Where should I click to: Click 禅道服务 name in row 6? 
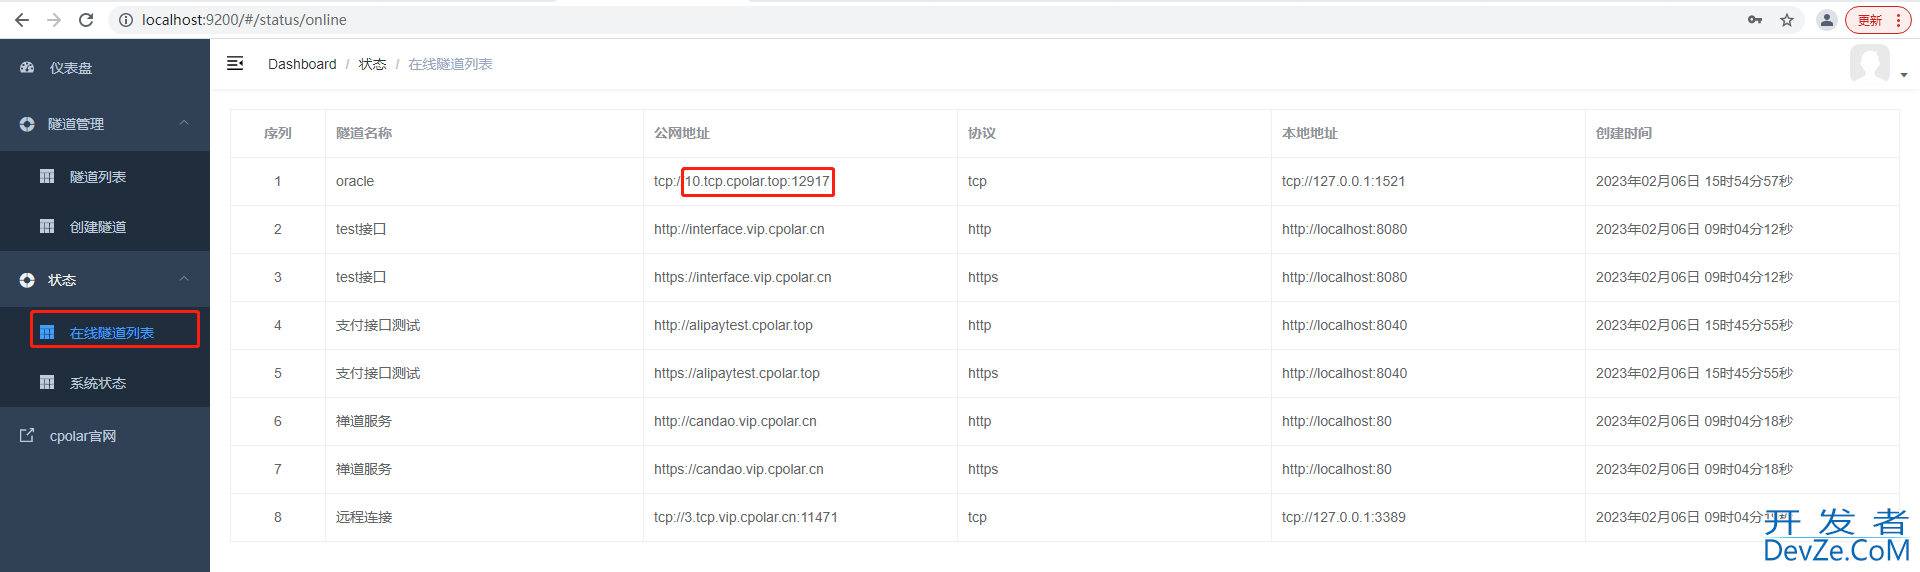point(364,421)
